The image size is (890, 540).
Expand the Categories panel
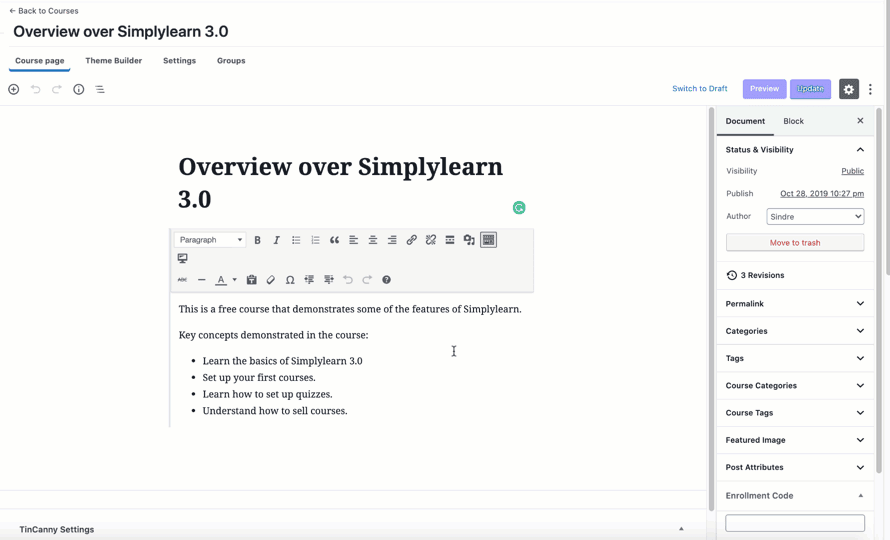click(794, 331)
